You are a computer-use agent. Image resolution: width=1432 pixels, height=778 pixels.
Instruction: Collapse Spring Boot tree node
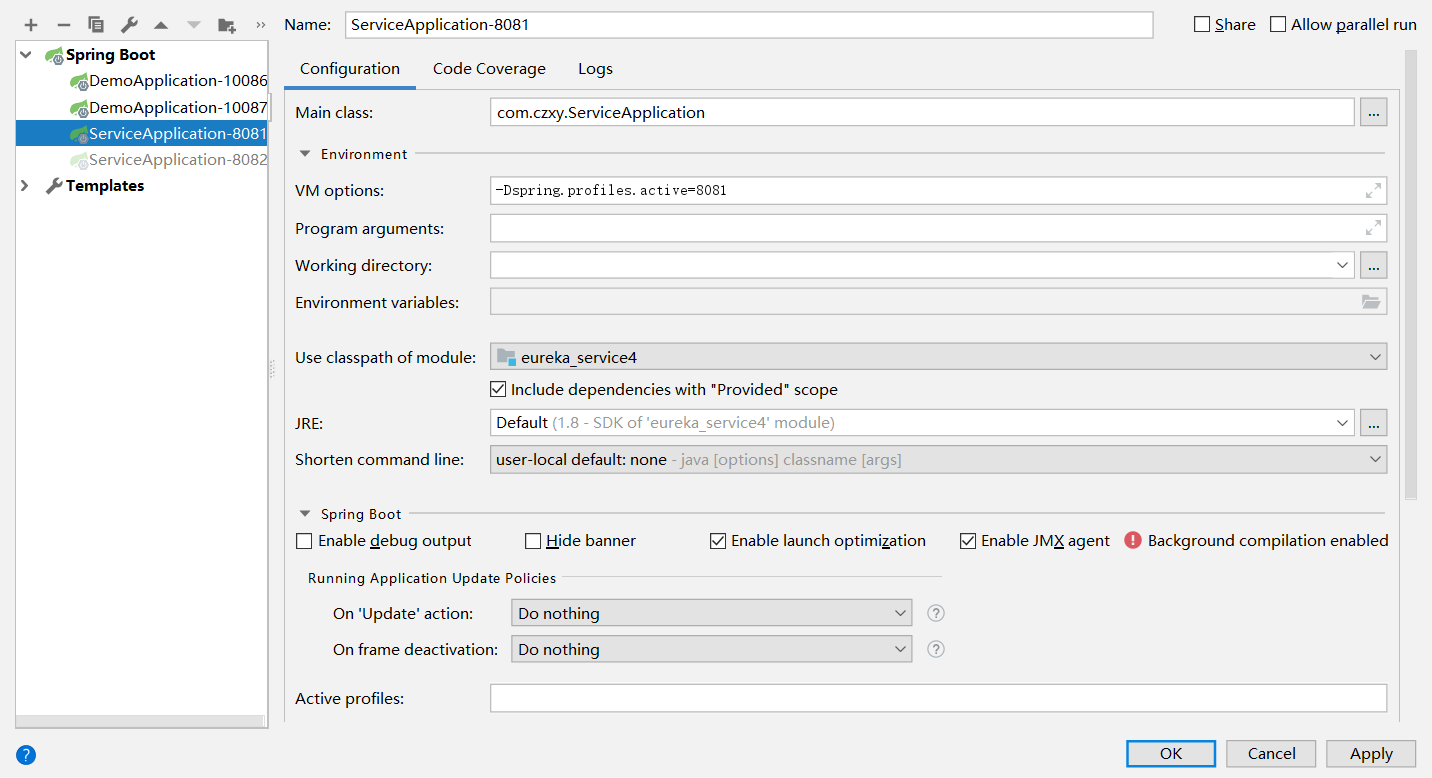(x=26, y=55)
